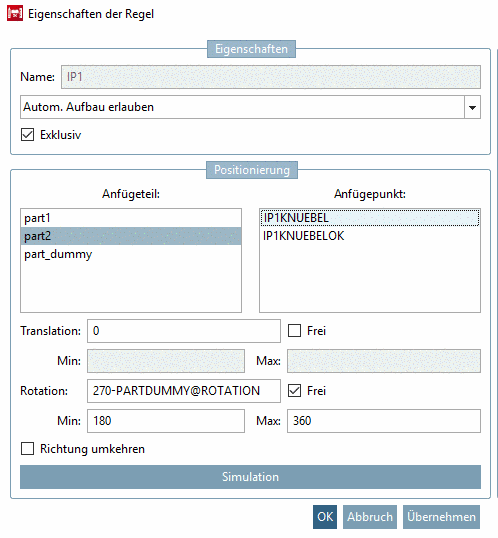Select part2 in Anfügeteil list

click(x=131, y=236)
